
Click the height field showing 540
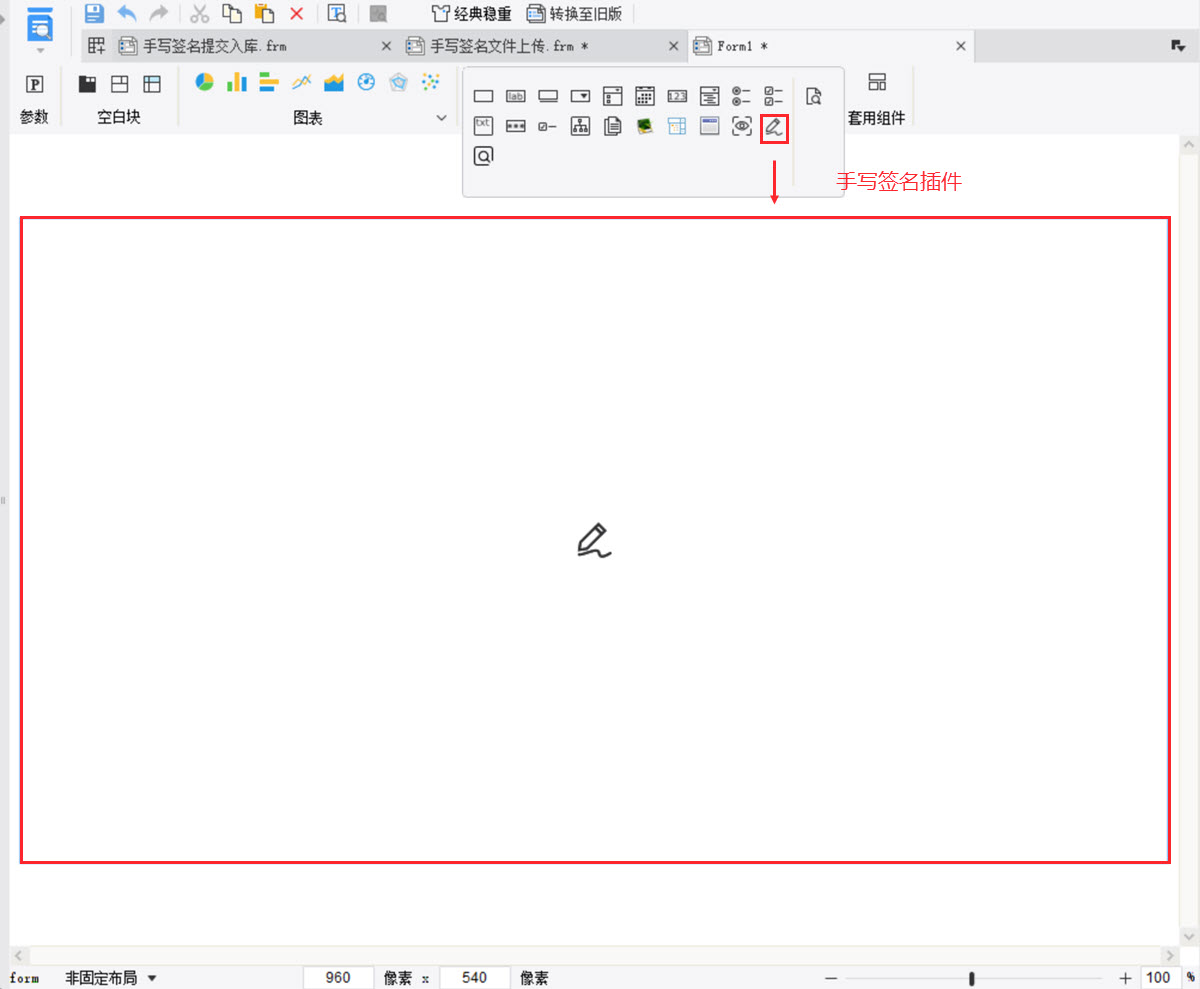pos(475,978)
